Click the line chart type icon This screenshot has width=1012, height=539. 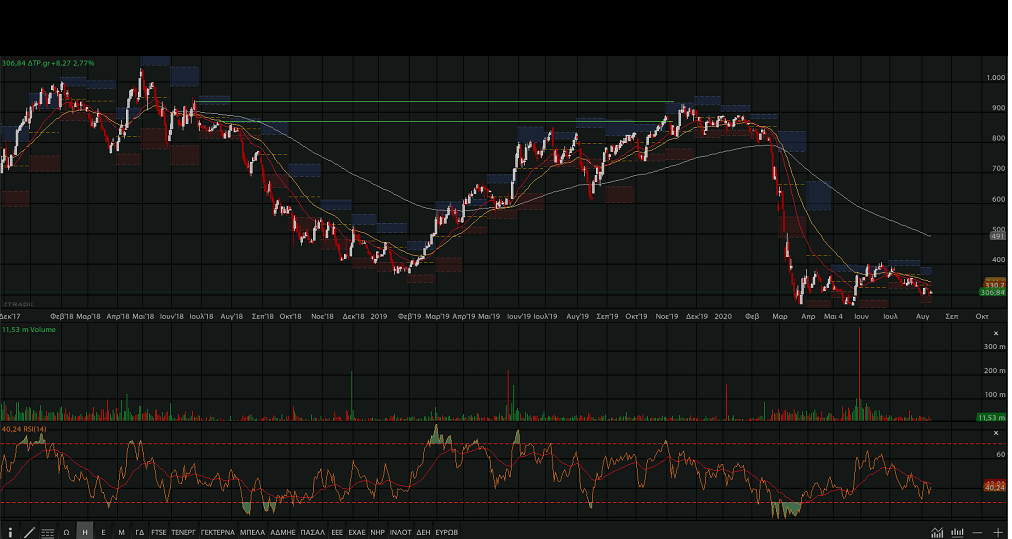click(x=936, y=532)
